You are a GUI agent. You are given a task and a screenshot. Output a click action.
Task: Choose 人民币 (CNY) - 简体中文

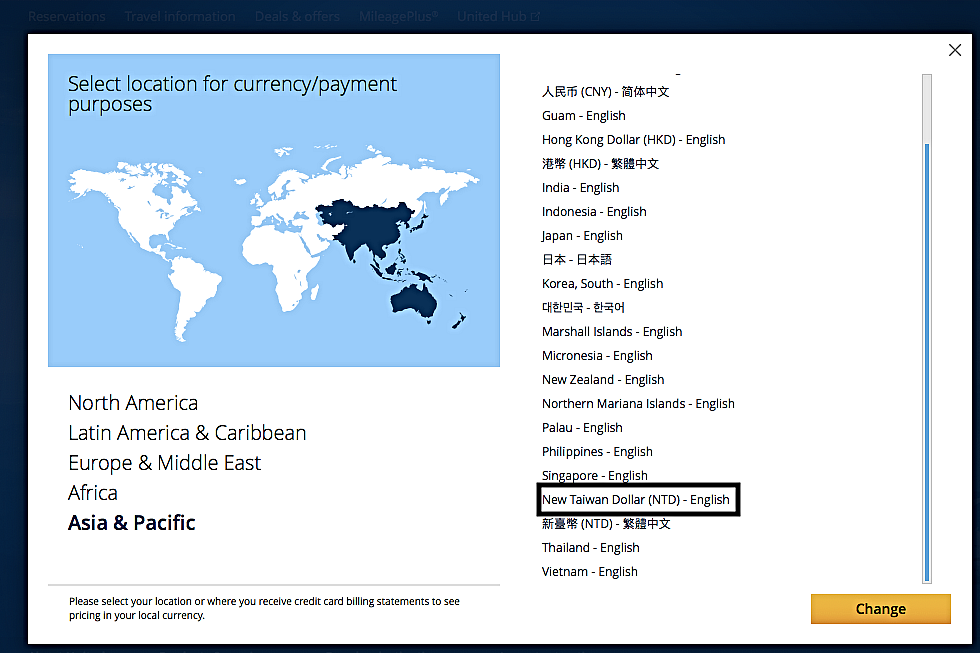click(605, 92)
